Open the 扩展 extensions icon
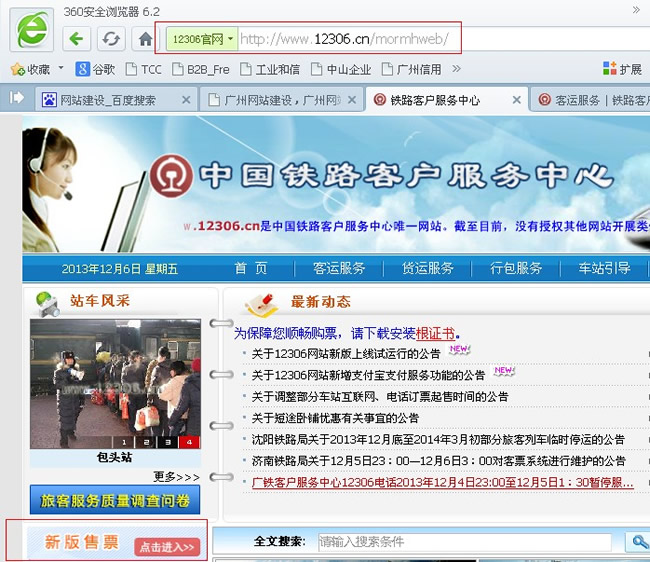The image size is (650, 562). tap(610, 69)
